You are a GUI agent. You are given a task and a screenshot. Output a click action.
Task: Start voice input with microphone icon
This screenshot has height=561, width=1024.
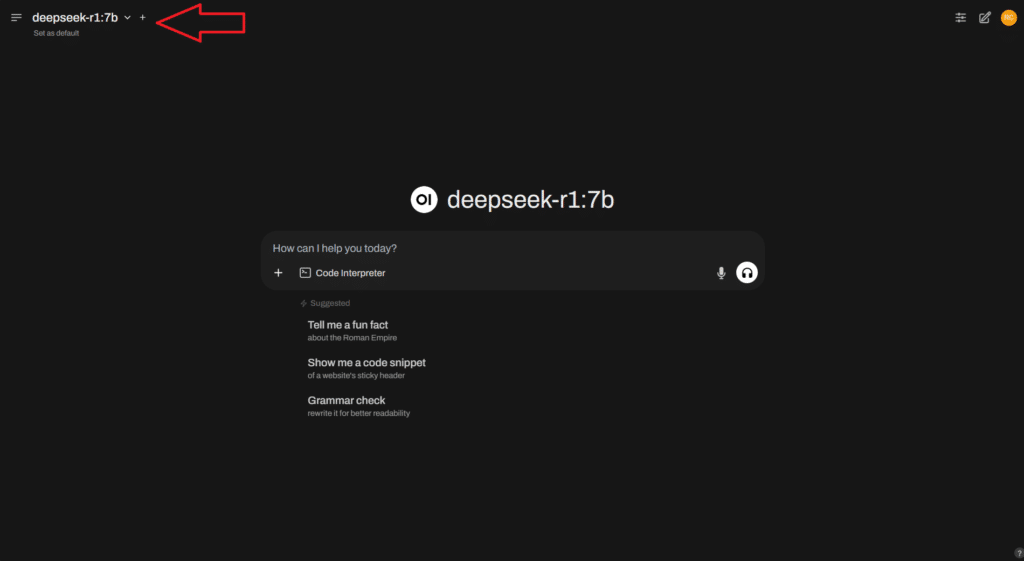click(721, 273)
